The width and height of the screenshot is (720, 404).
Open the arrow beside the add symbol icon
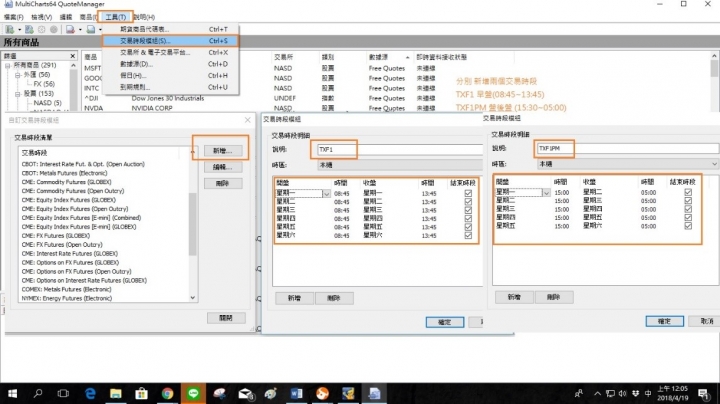19,29
